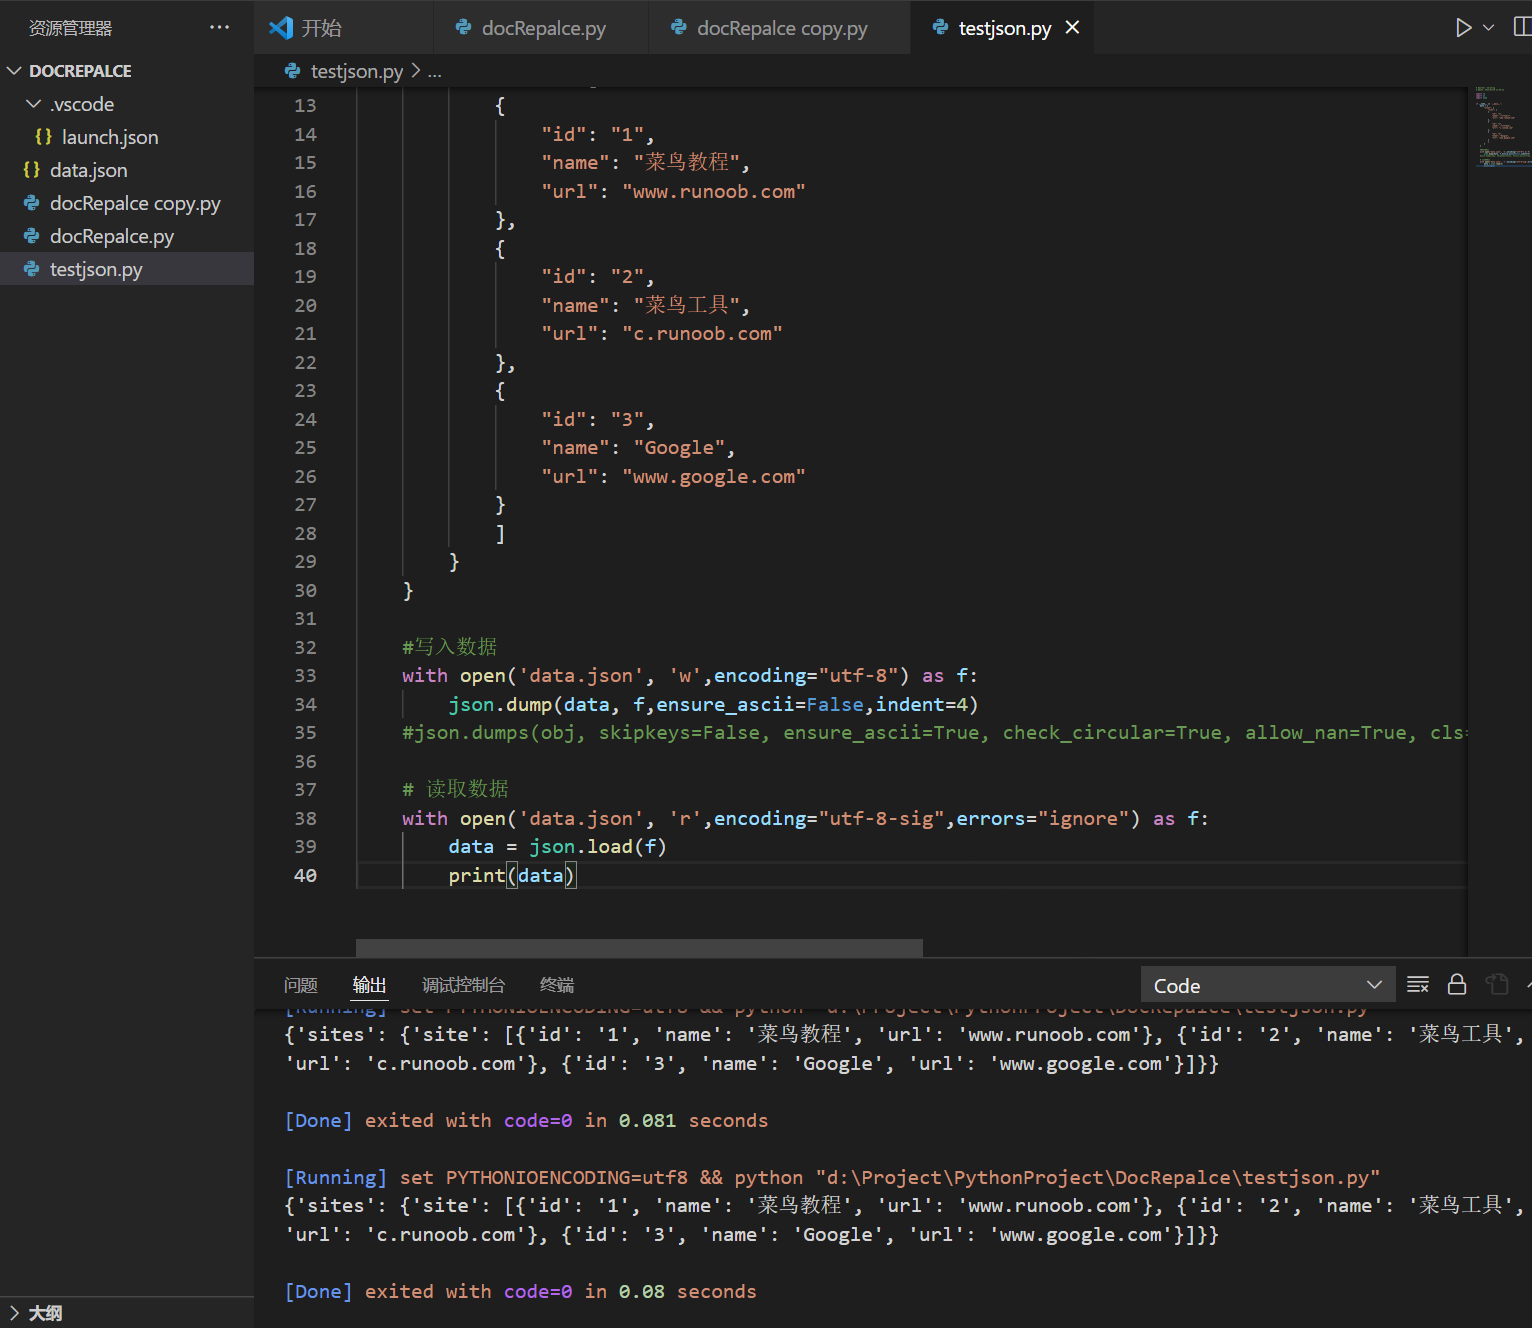Viewport: 1532px width, 1328px height.
Task: Open launch.json in the explorer
Action: (127, 137)
